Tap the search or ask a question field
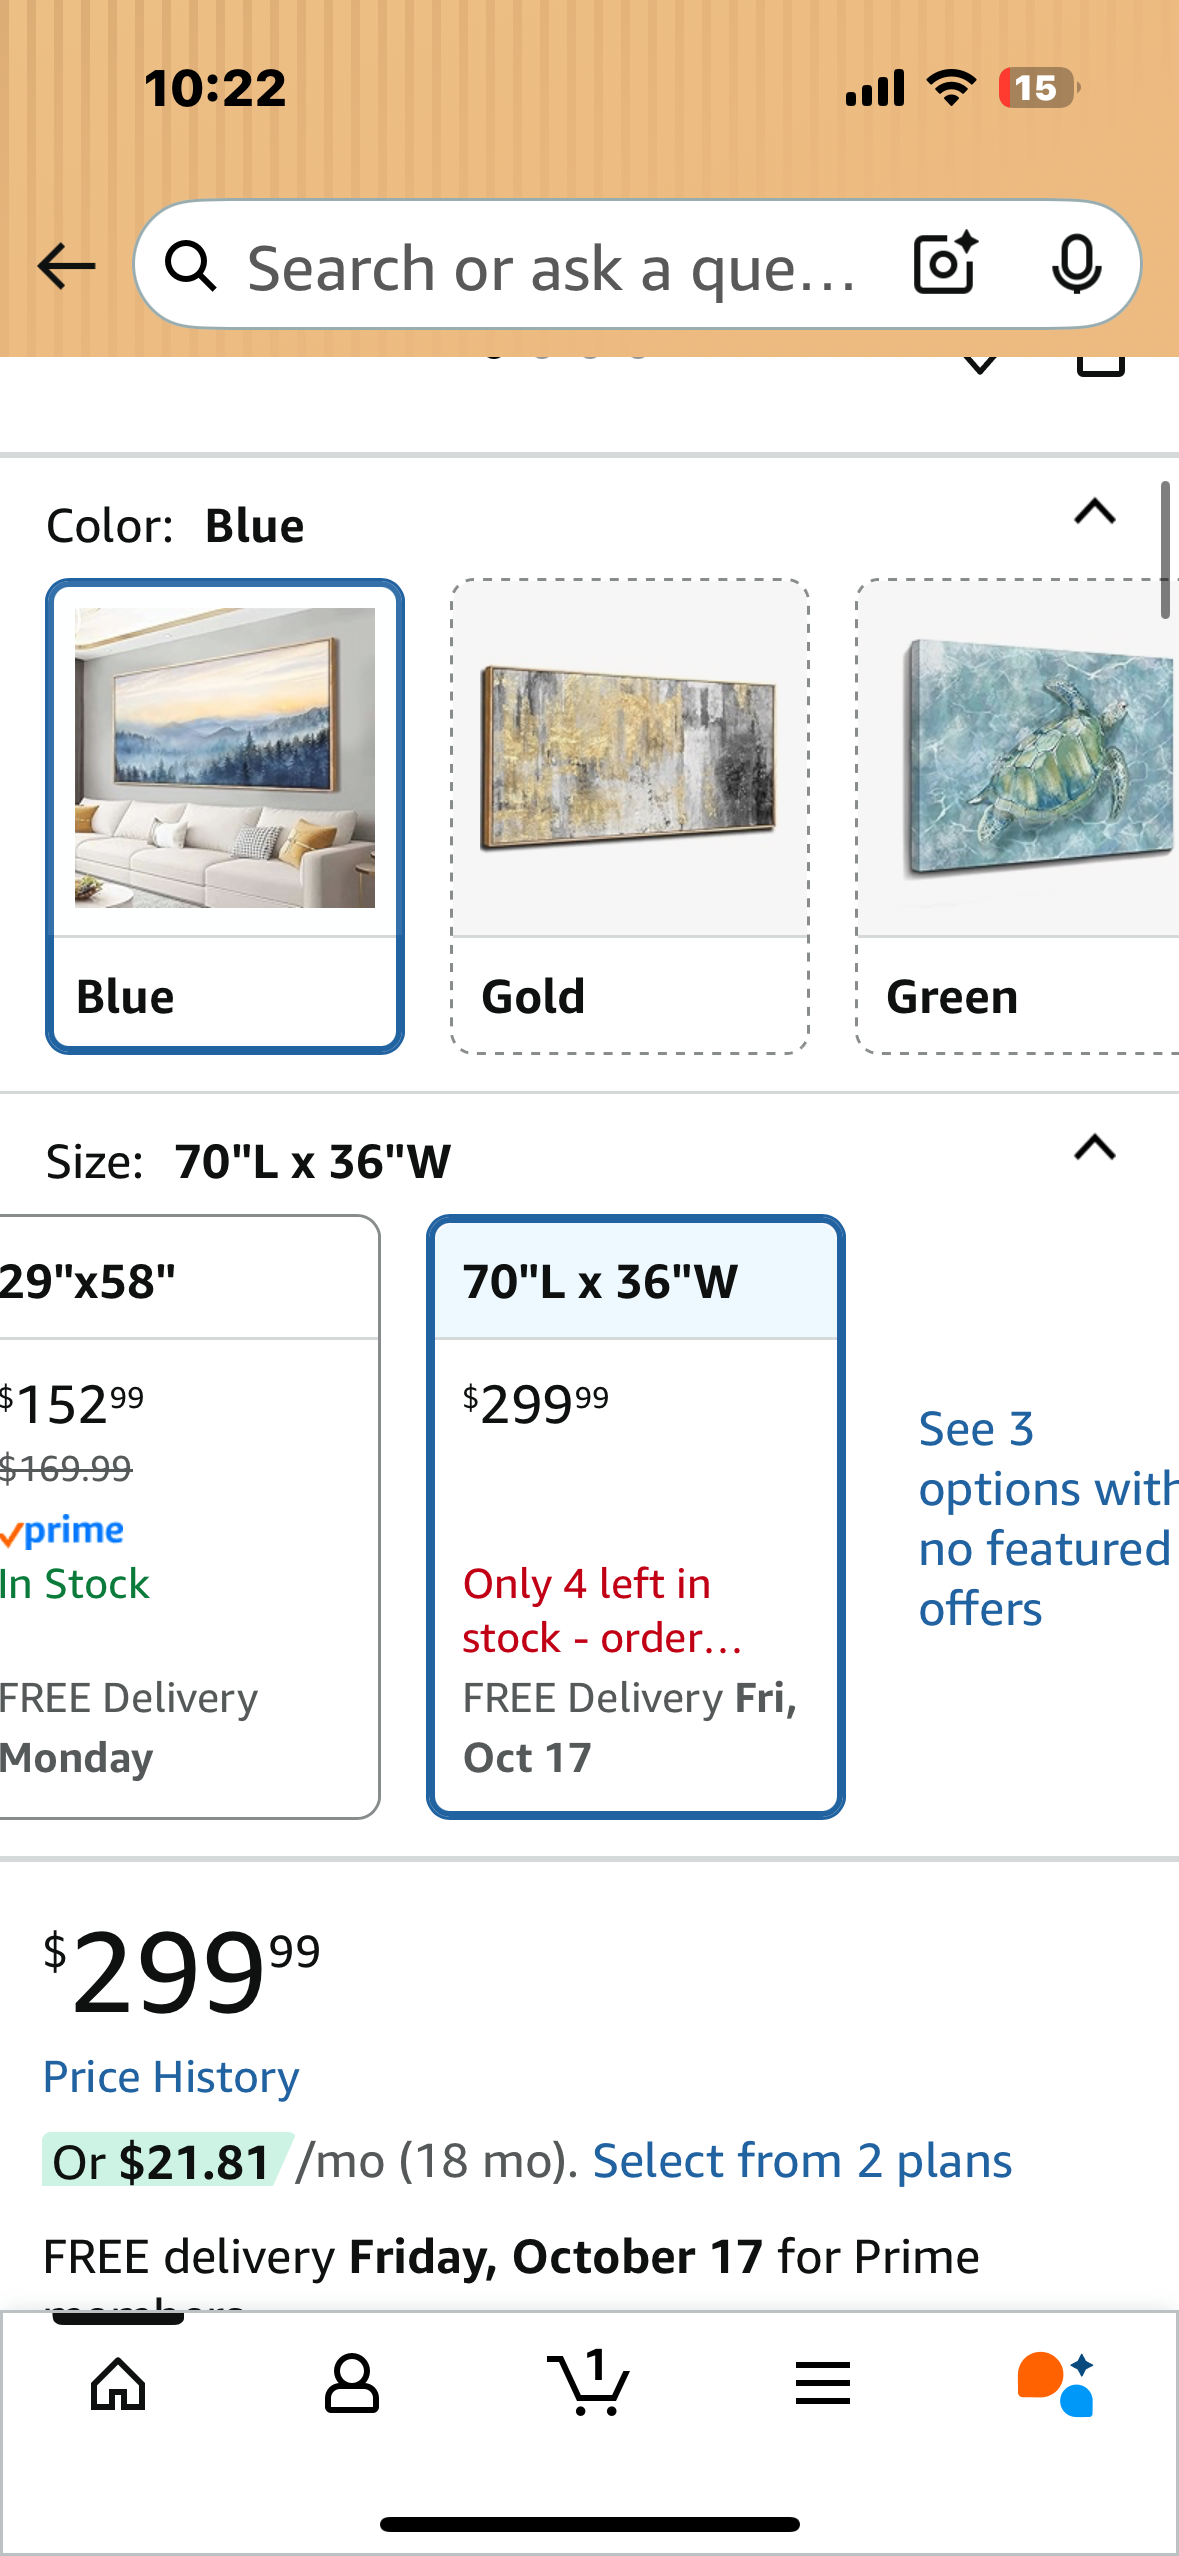The image size is (1179, 2556). 550,267
